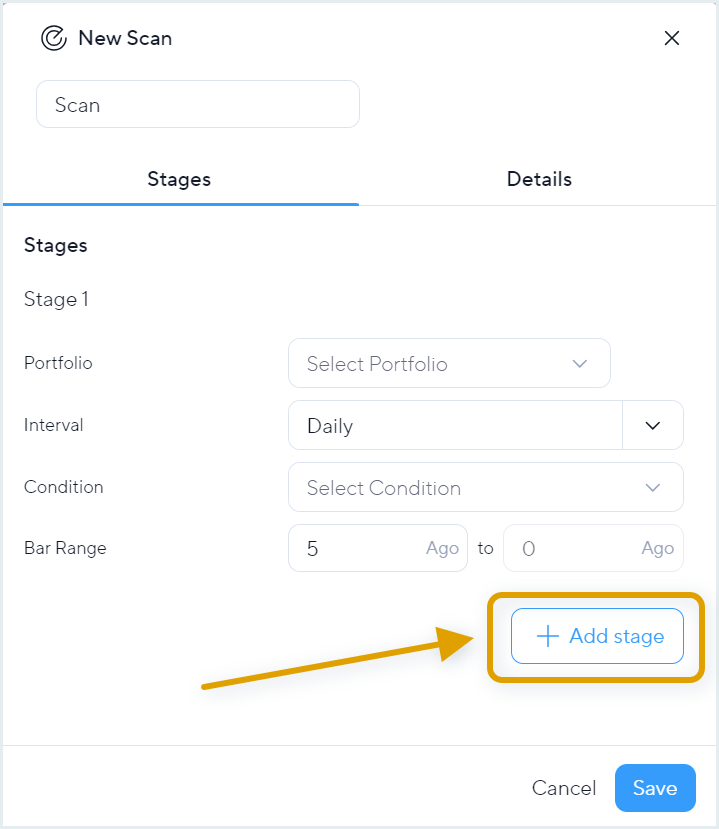Switch to the Details tab
The width and height of the screenshot is (719, 829).
[539, 179]
